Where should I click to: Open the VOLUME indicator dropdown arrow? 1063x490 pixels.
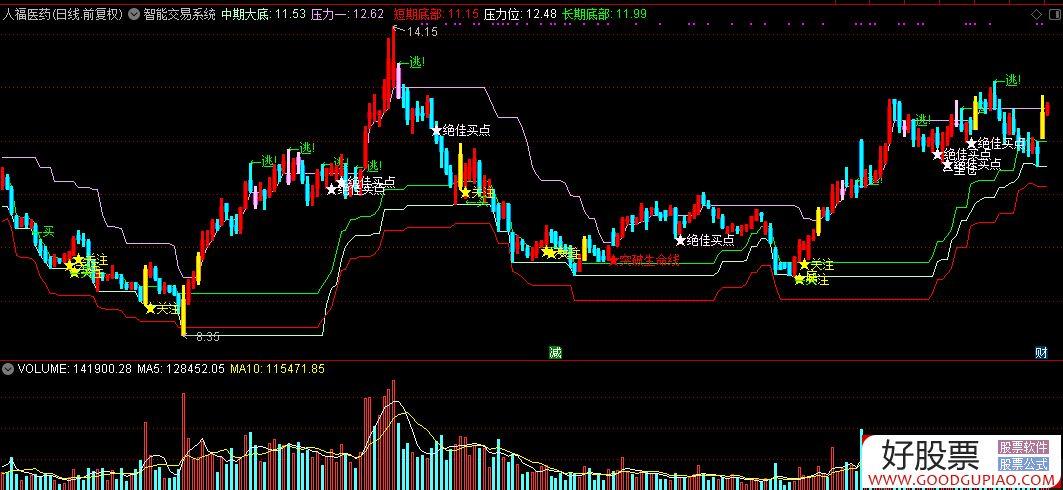coord(7,369)
